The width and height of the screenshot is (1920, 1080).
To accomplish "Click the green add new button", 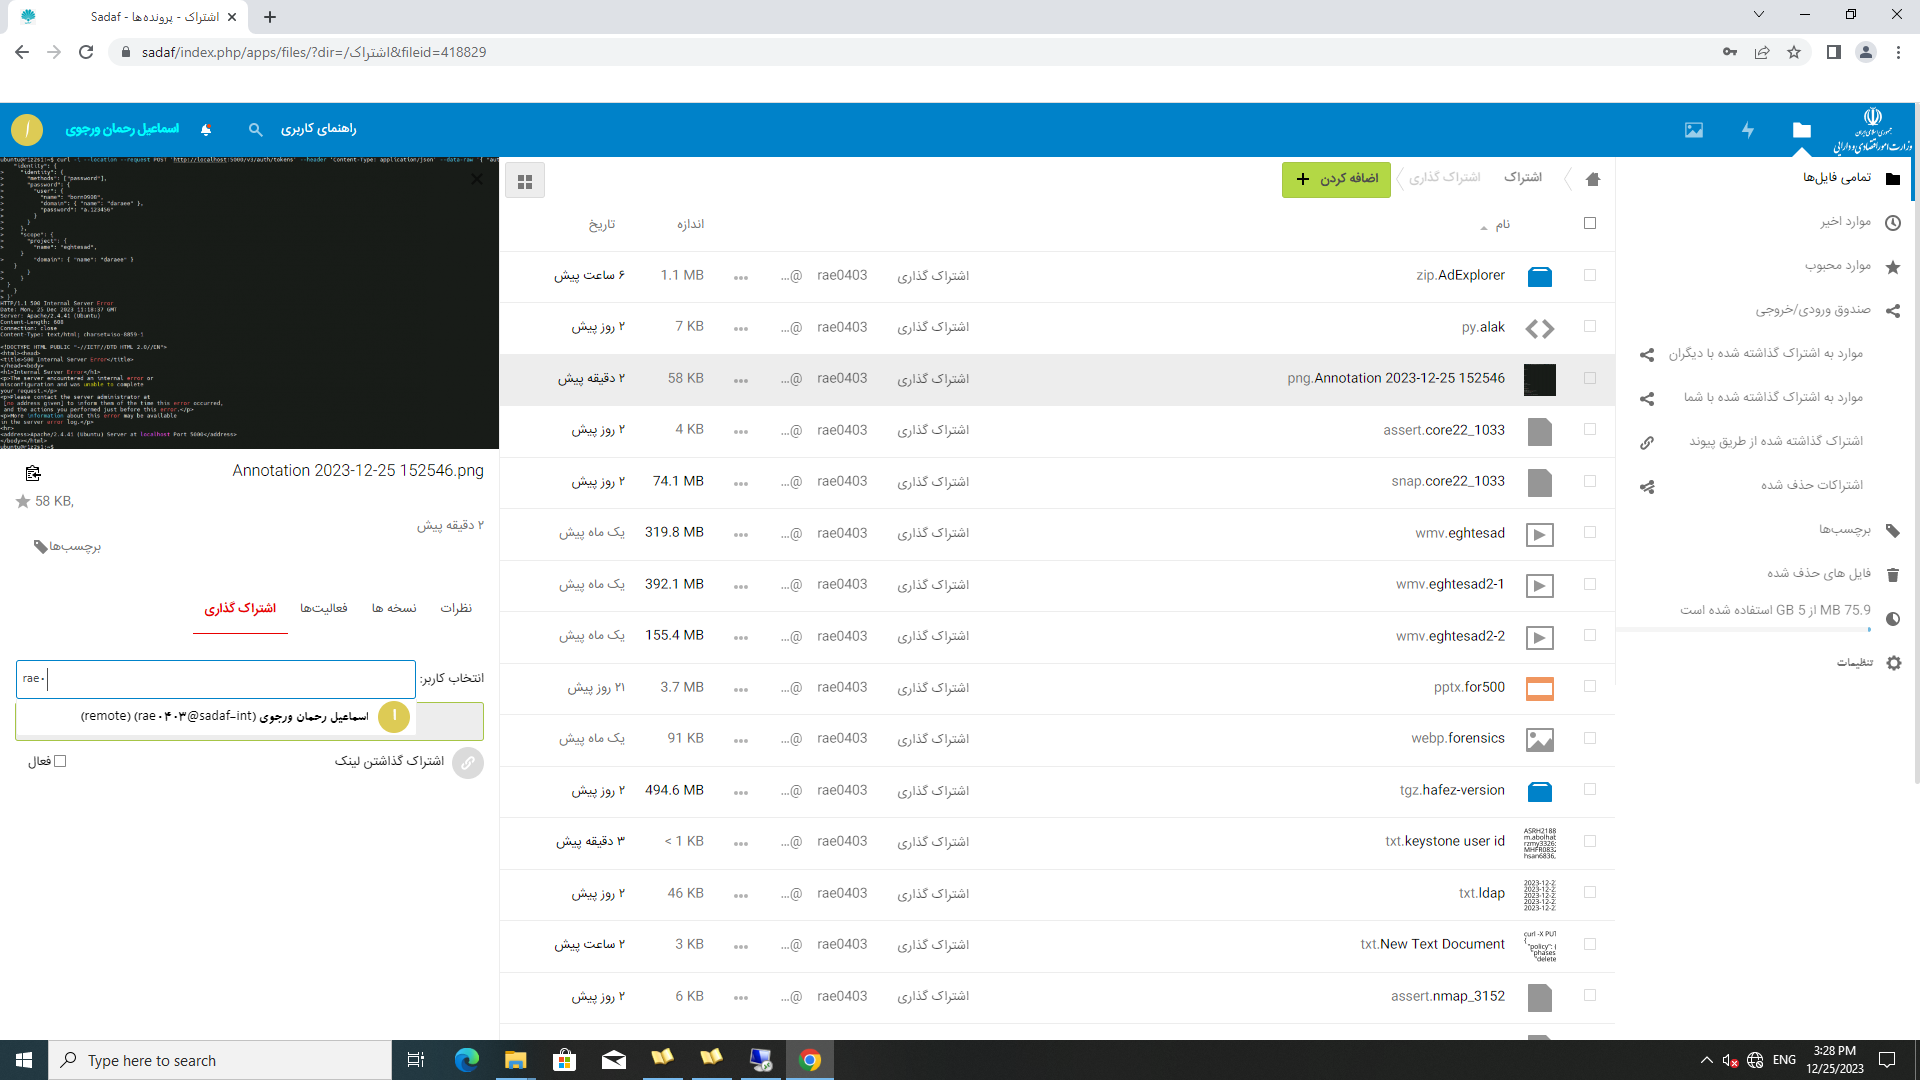I will pos(1336,179).
